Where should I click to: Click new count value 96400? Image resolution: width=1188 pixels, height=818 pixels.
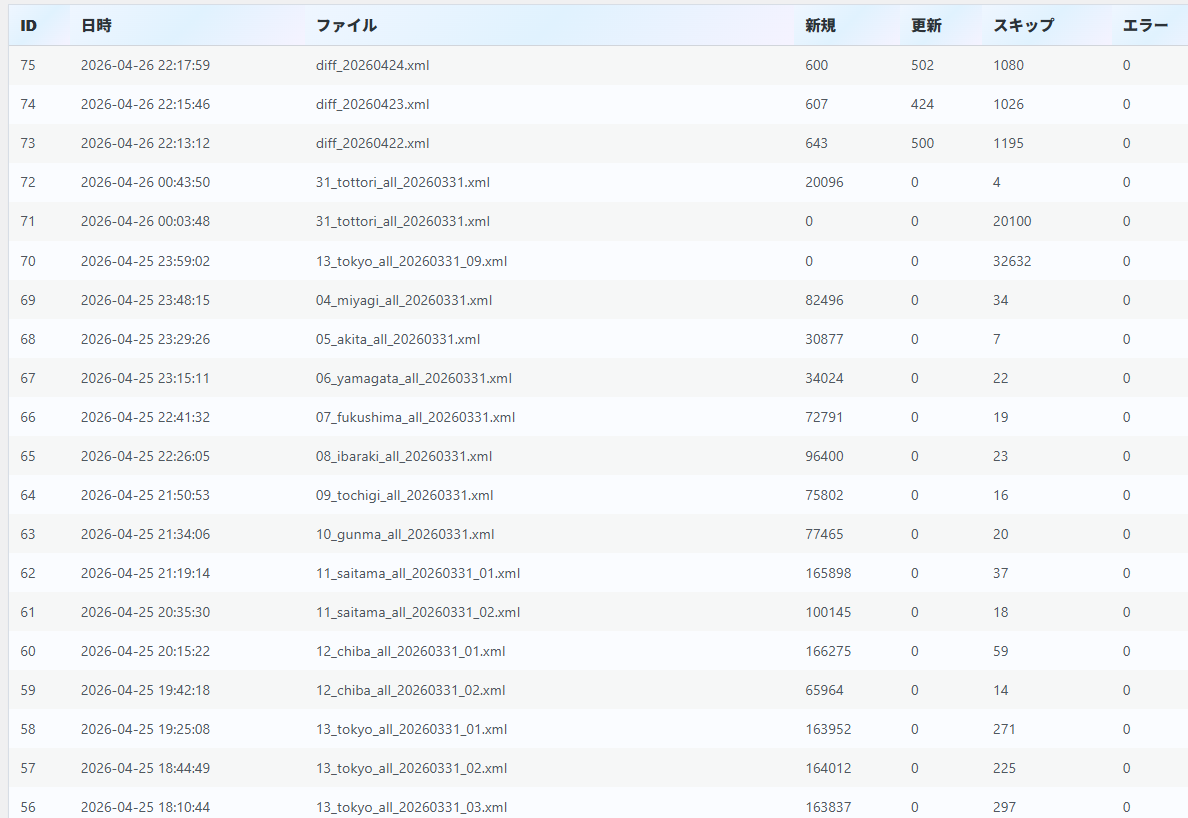click(824, 456)
